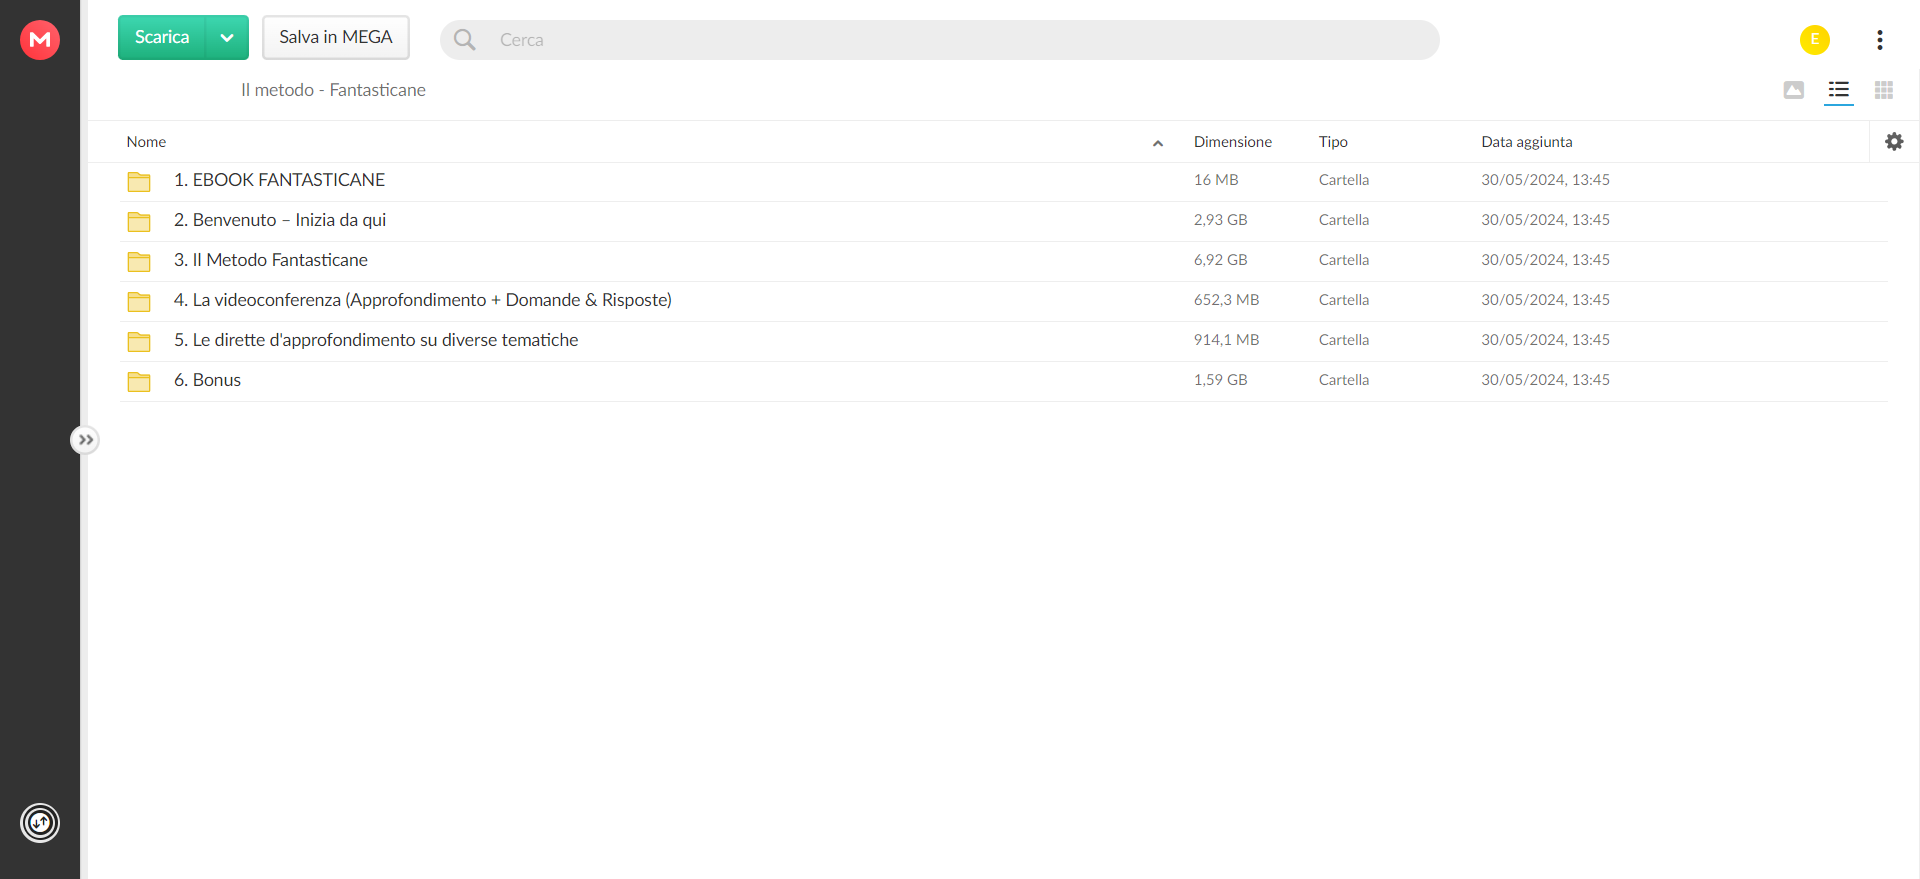
Task: Sort by Dimensione column
Action: tap(1233, 142)
